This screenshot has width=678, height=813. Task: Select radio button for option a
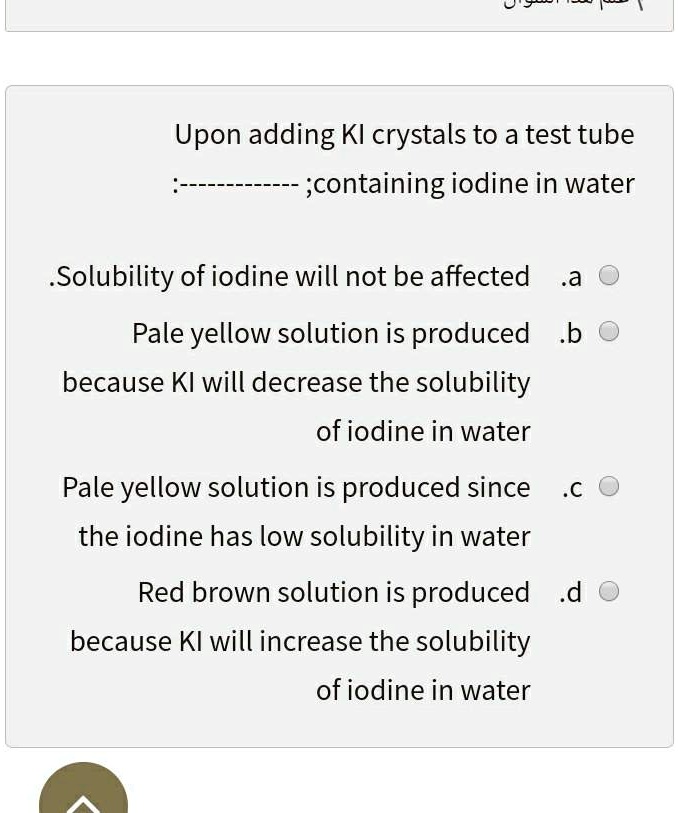[x=609, y=275]
